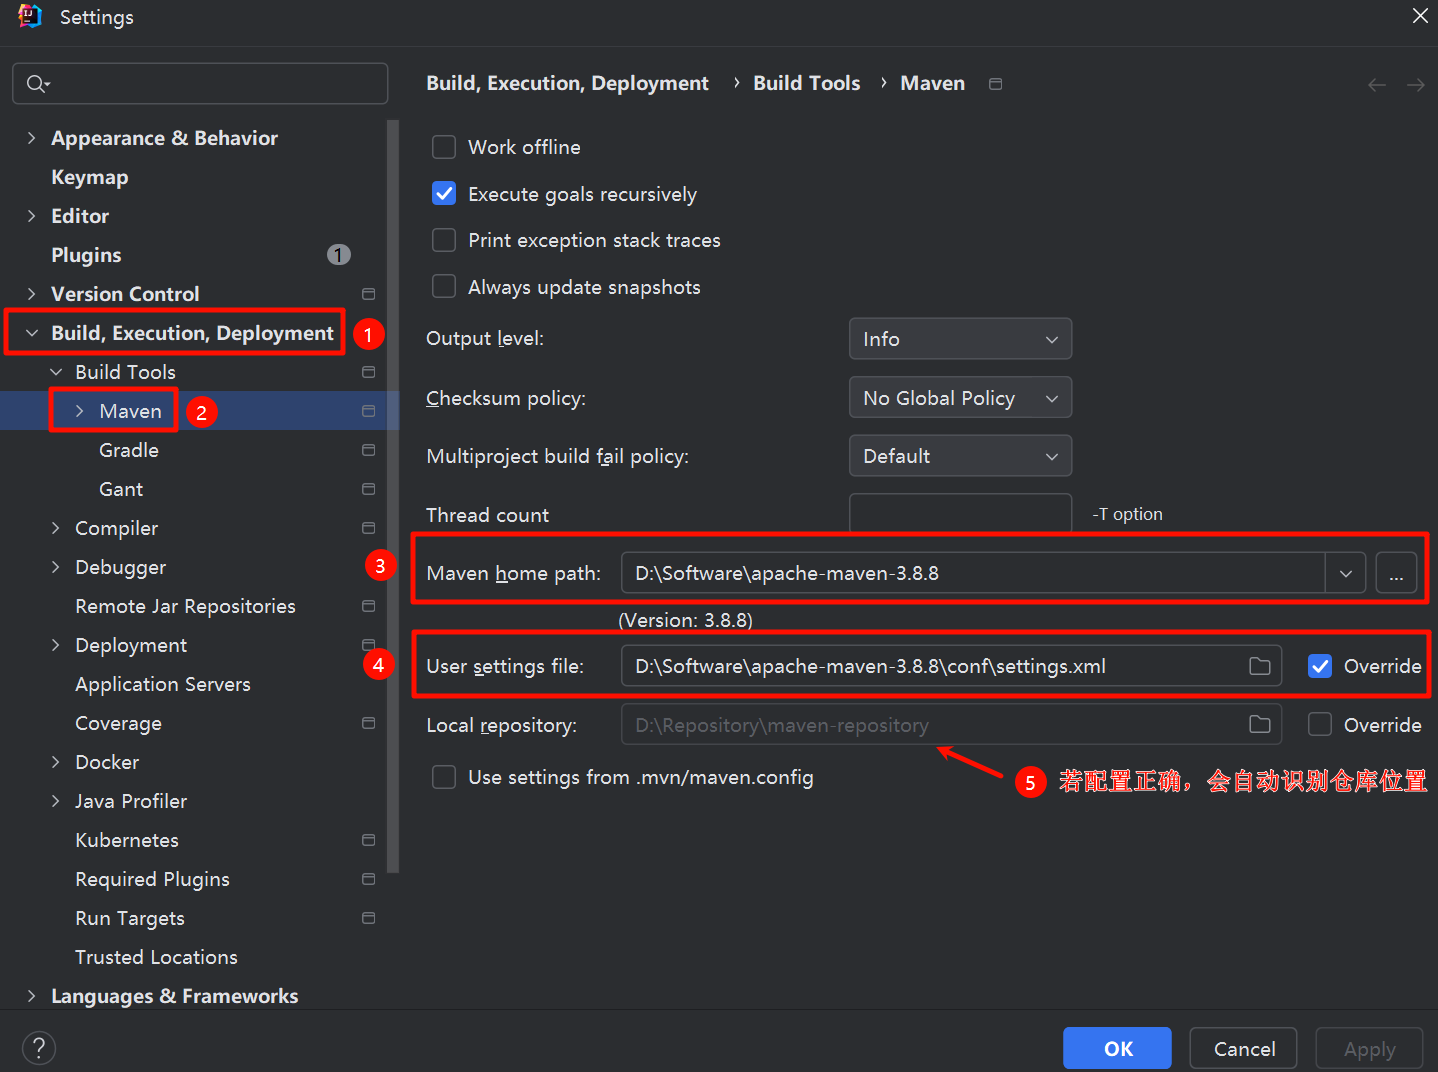
Task: Click the Thread count input field
Action: 960,513
